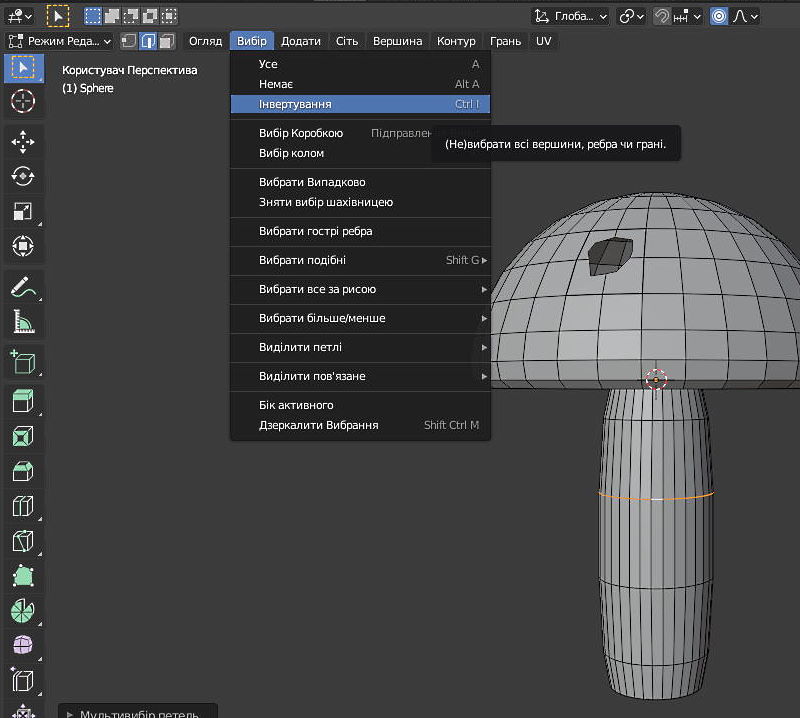Expand the Мультивибір петель panel
Viewport: 800px width, 718px height.
click(x=138, y=712)
